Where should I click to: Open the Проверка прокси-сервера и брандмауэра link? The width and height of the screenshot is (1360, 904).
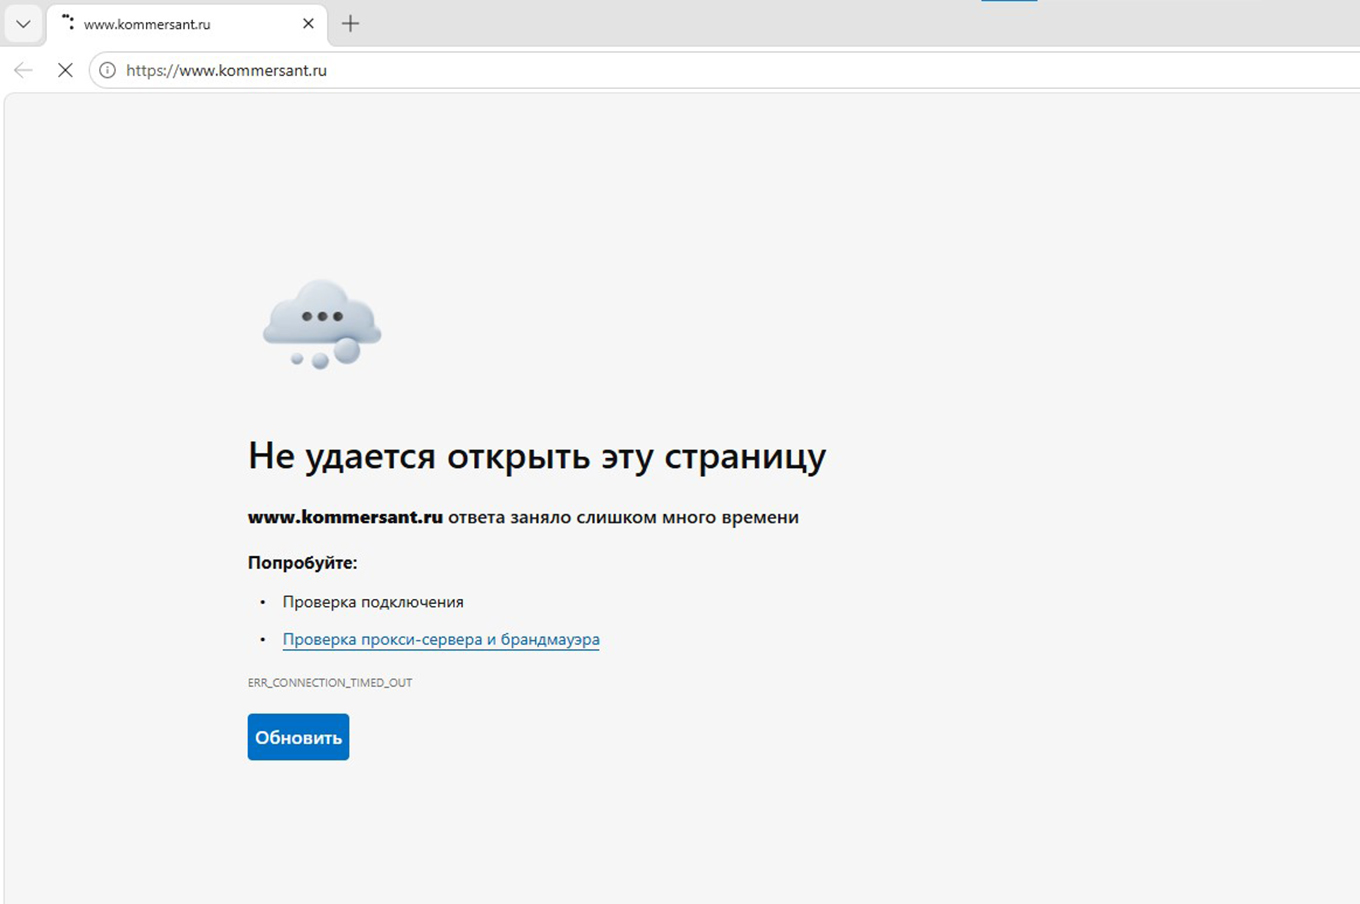pyautogui.click(x=441, y=639)
